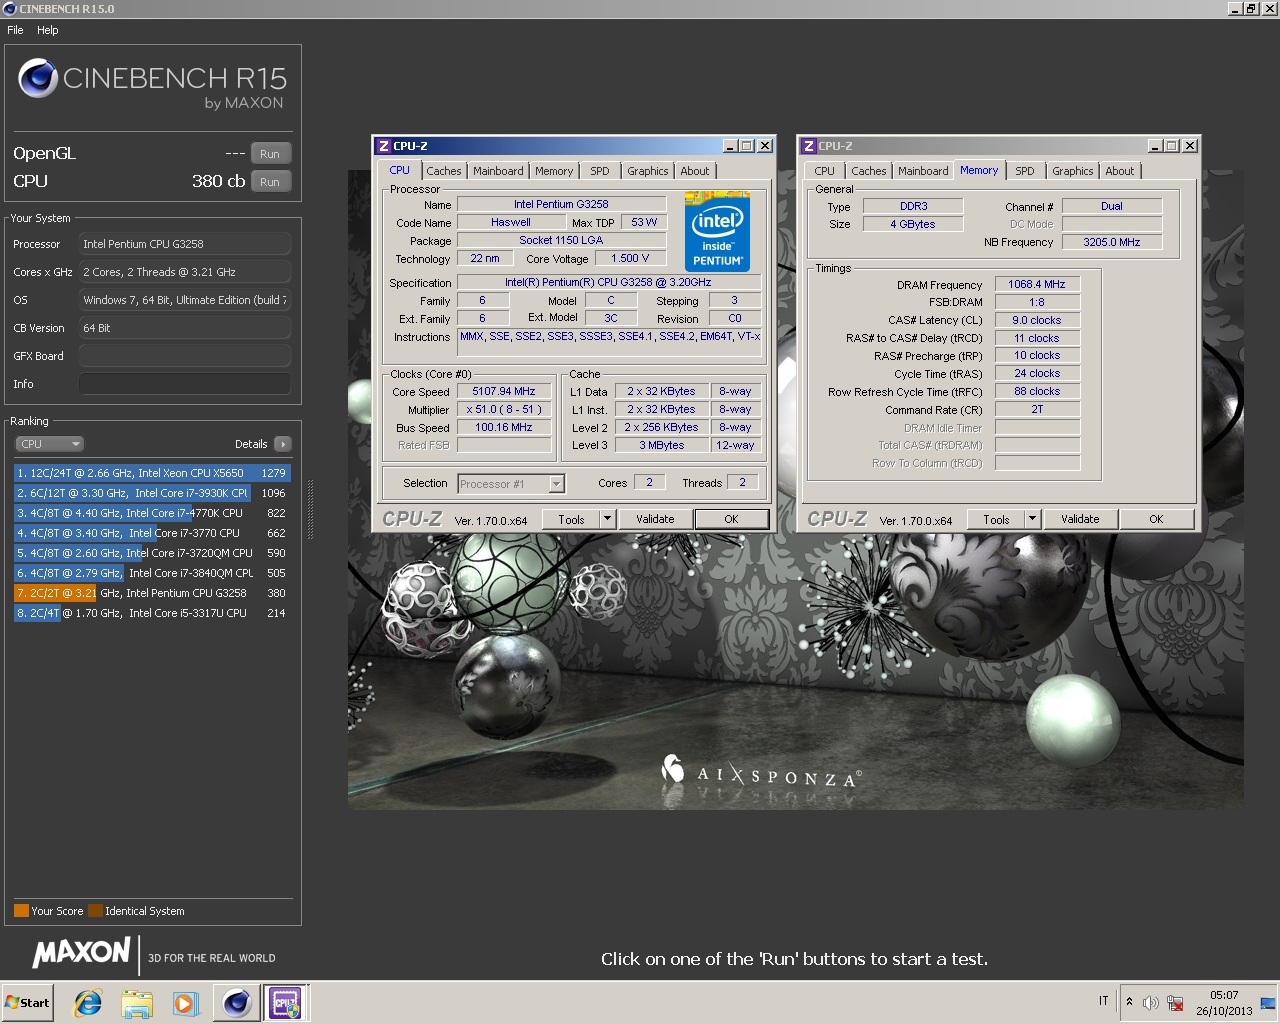Select ranking entry Core i7-3720QM

[152, 553]
